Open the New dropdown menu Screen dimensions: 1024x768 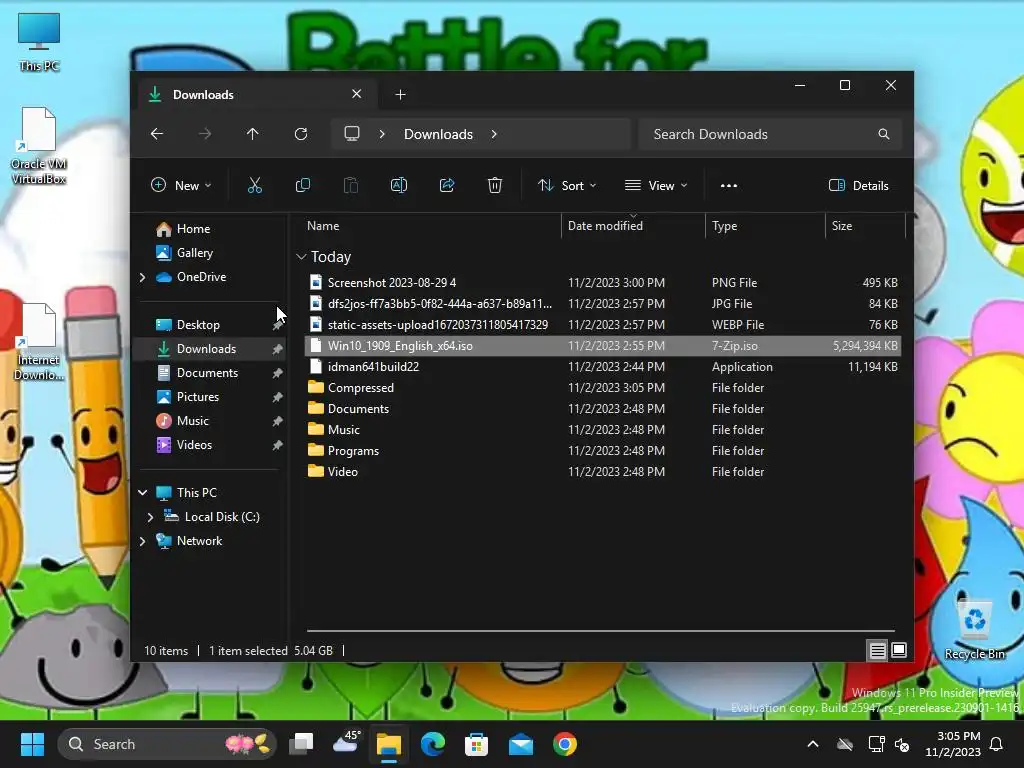(181, 185)
